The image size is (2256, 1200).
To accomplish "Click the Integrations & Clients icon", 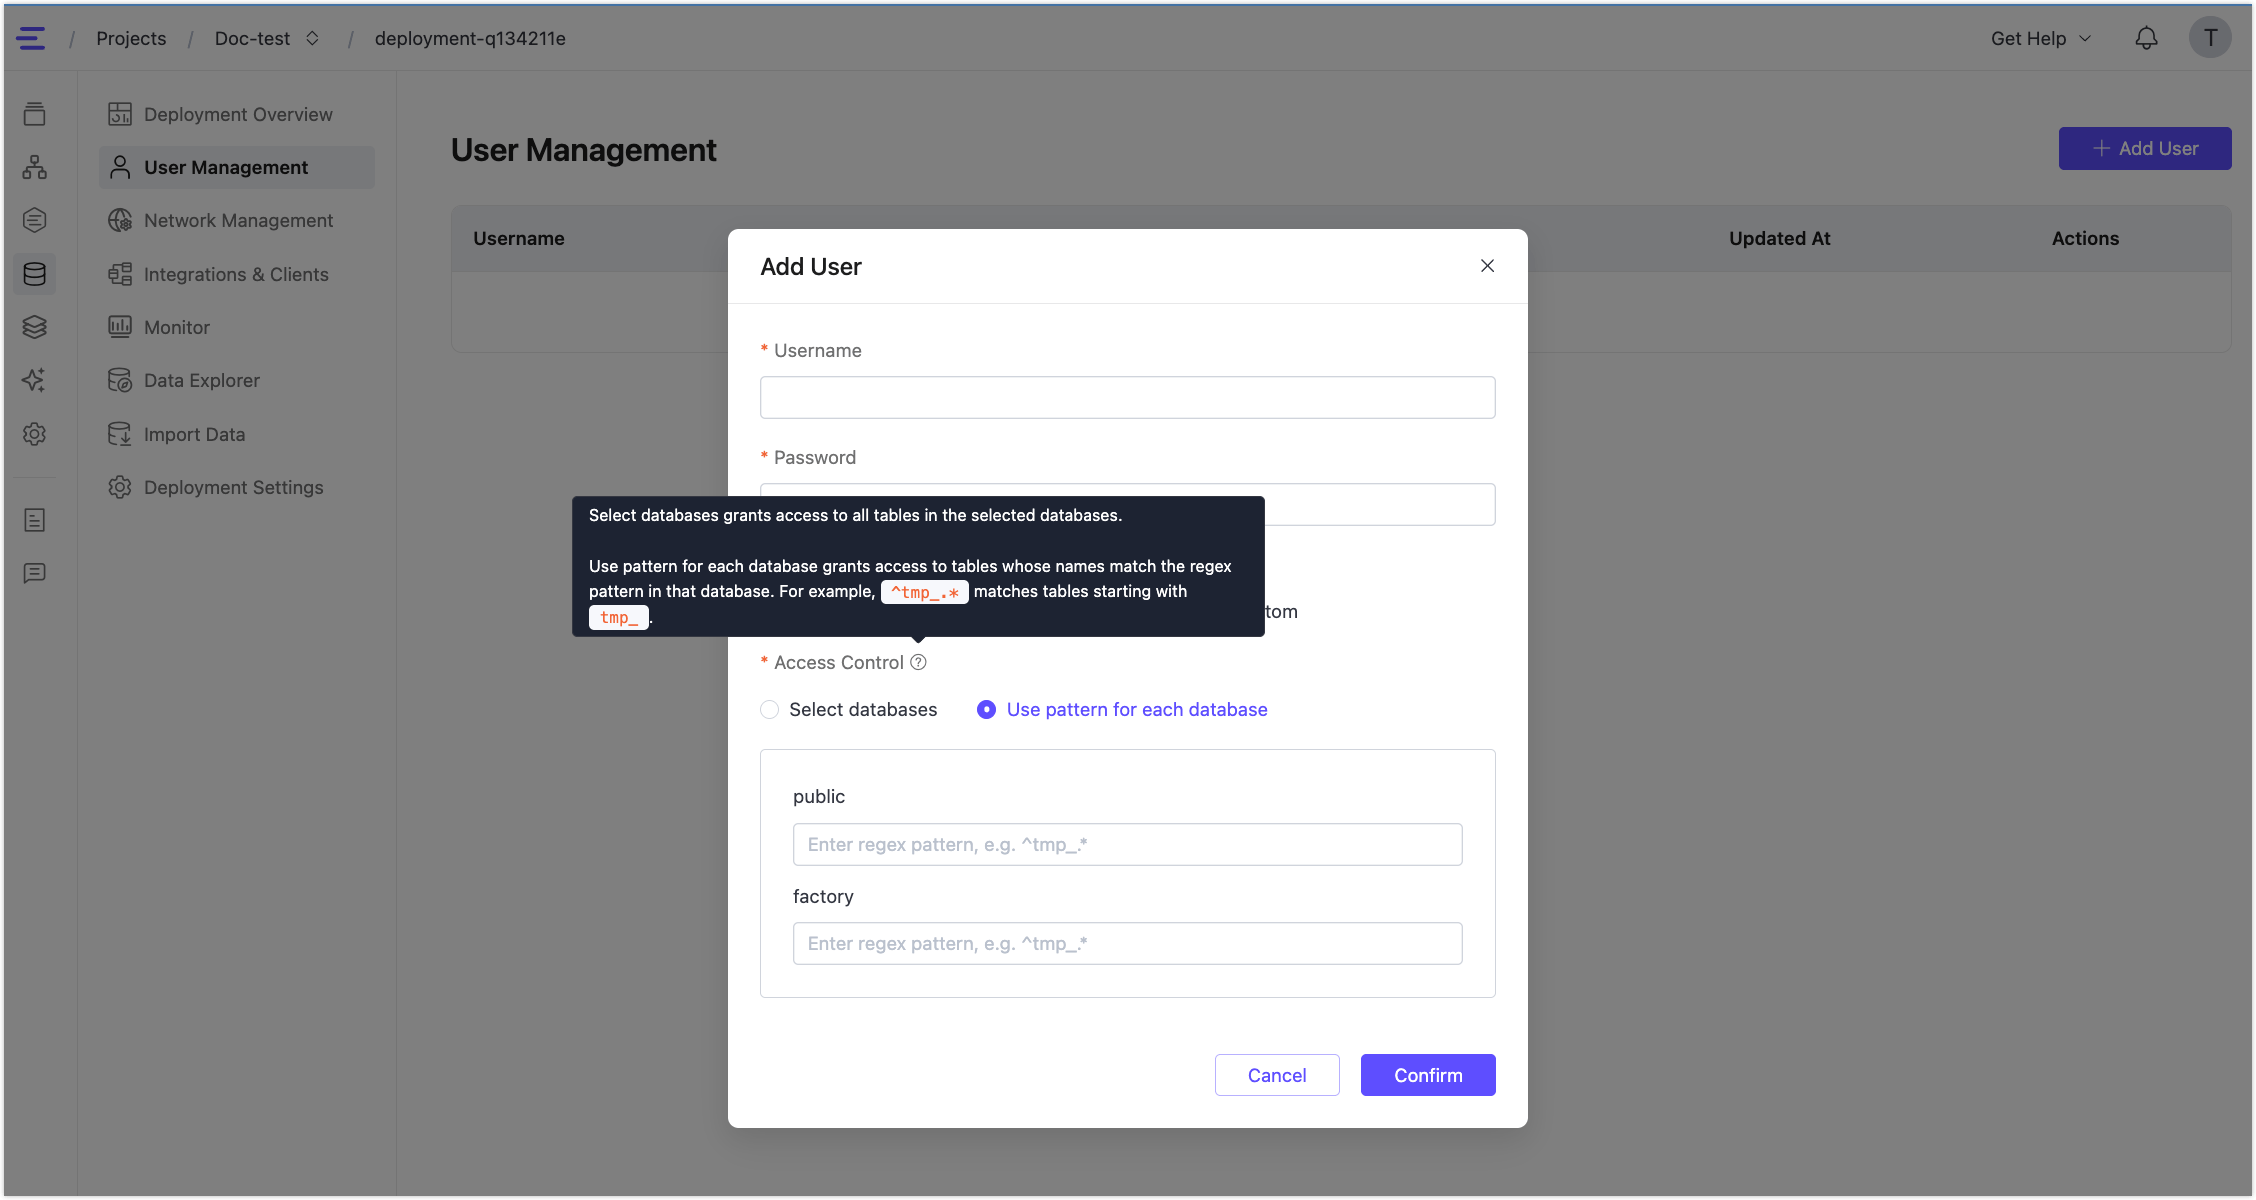I will (x=120, y=274).
